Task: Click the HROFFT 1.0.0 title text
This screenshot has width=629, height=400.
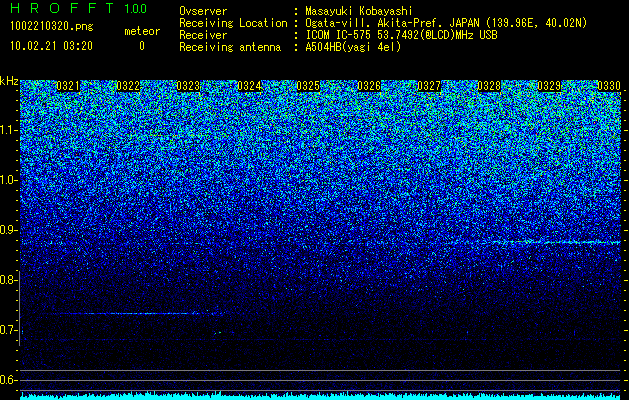Action: [x=78, y=8]
